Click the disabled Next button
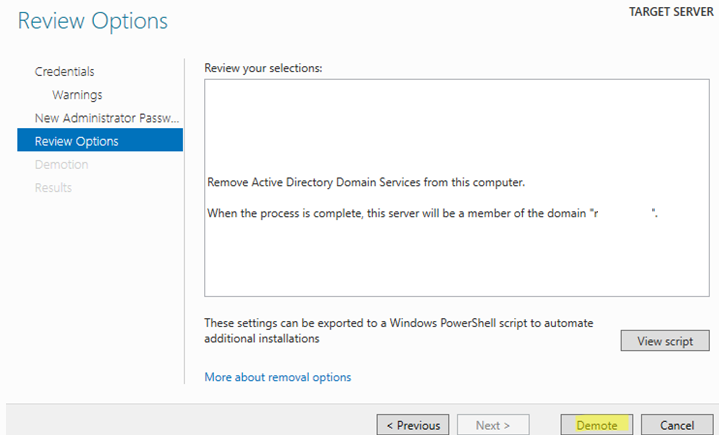The image size is (719, 435). click(x=493, y=425)
